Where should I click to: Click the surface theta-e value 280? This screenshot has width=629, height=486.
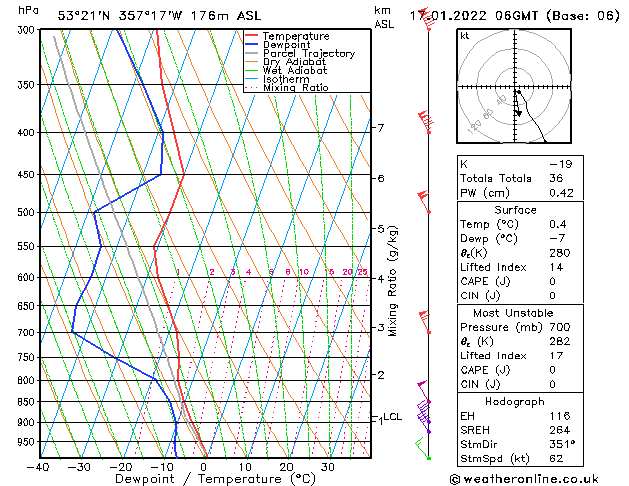click(560, 253)
